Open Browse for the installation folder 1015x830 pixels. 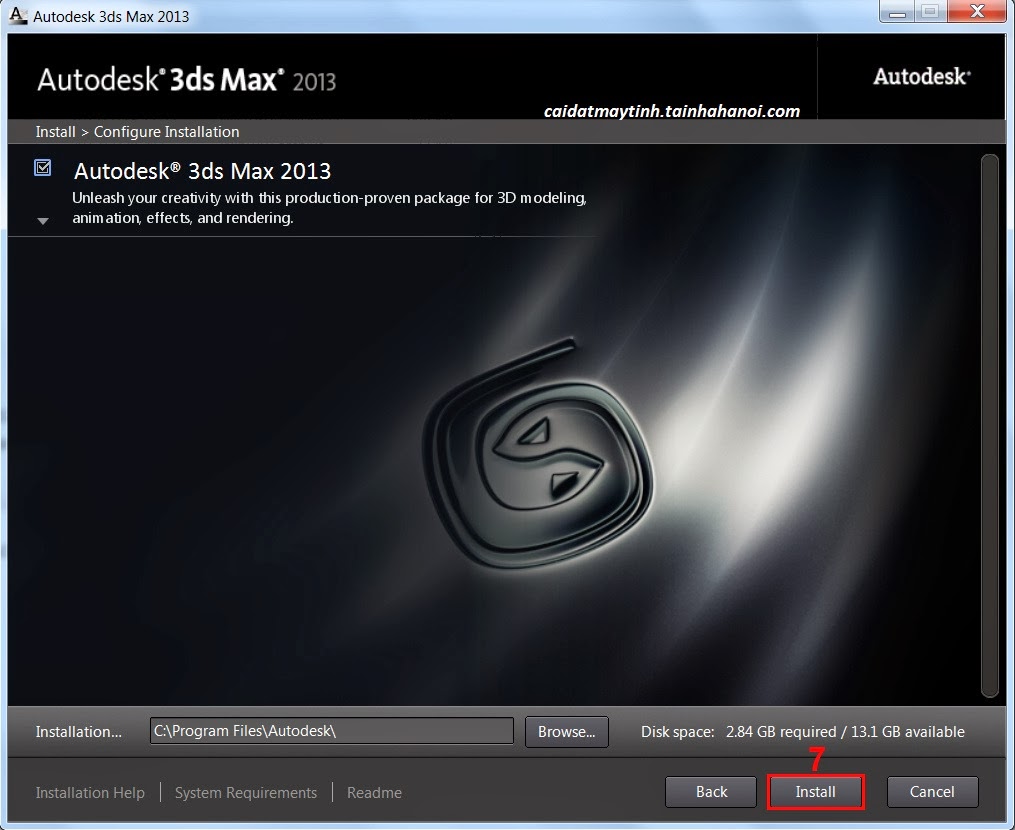pyautogui.click(x=566, y=732)
